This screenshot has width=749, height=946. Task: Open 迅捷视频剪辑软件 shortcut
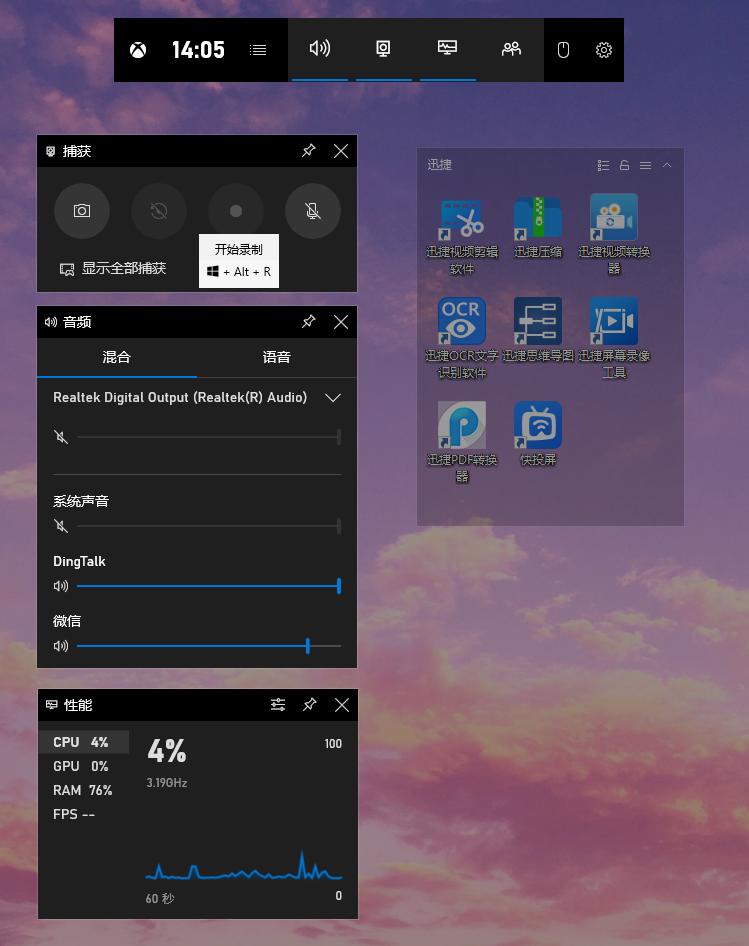point(462,236)
